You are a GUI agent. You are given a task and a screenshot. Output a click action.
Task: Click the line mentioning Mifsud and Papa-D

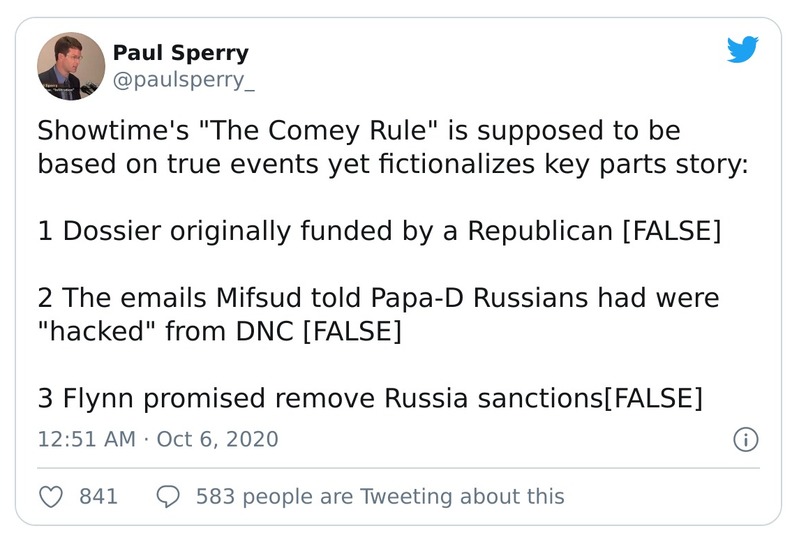(378, 298)
